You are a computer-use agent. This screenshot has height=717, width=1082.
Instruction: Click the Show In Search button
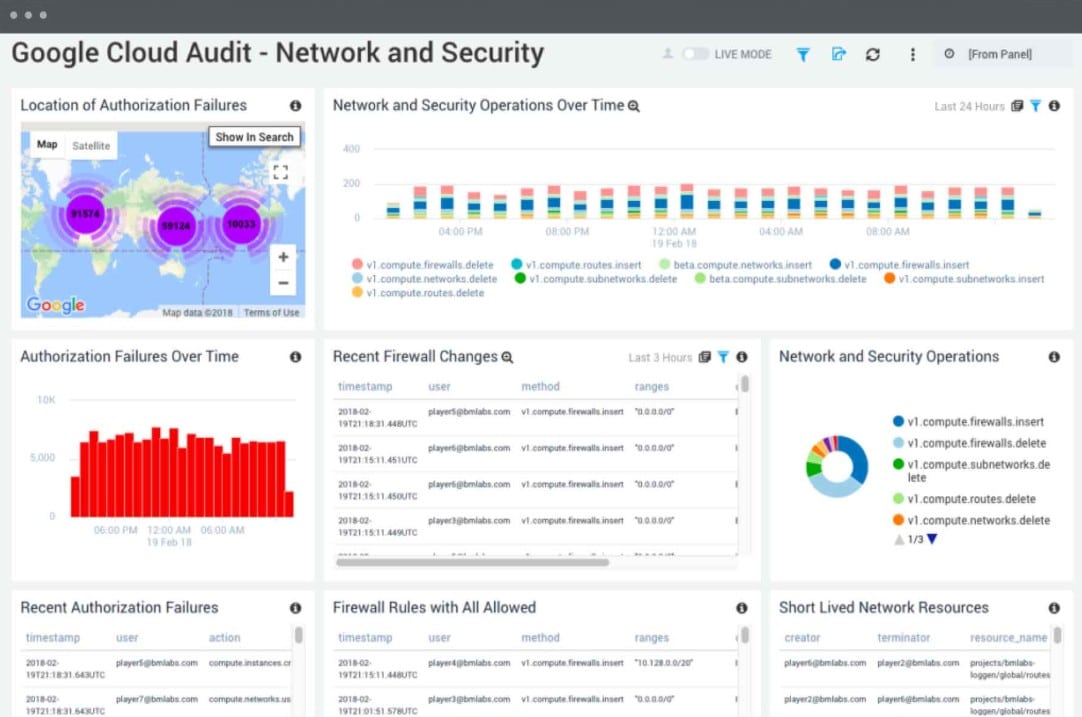click(255, 137)
